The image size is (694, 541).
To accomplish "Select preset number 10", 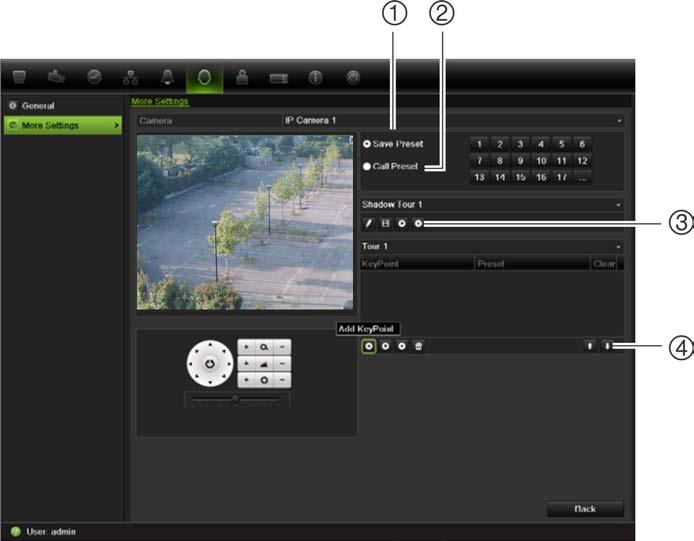I will 541,161.
